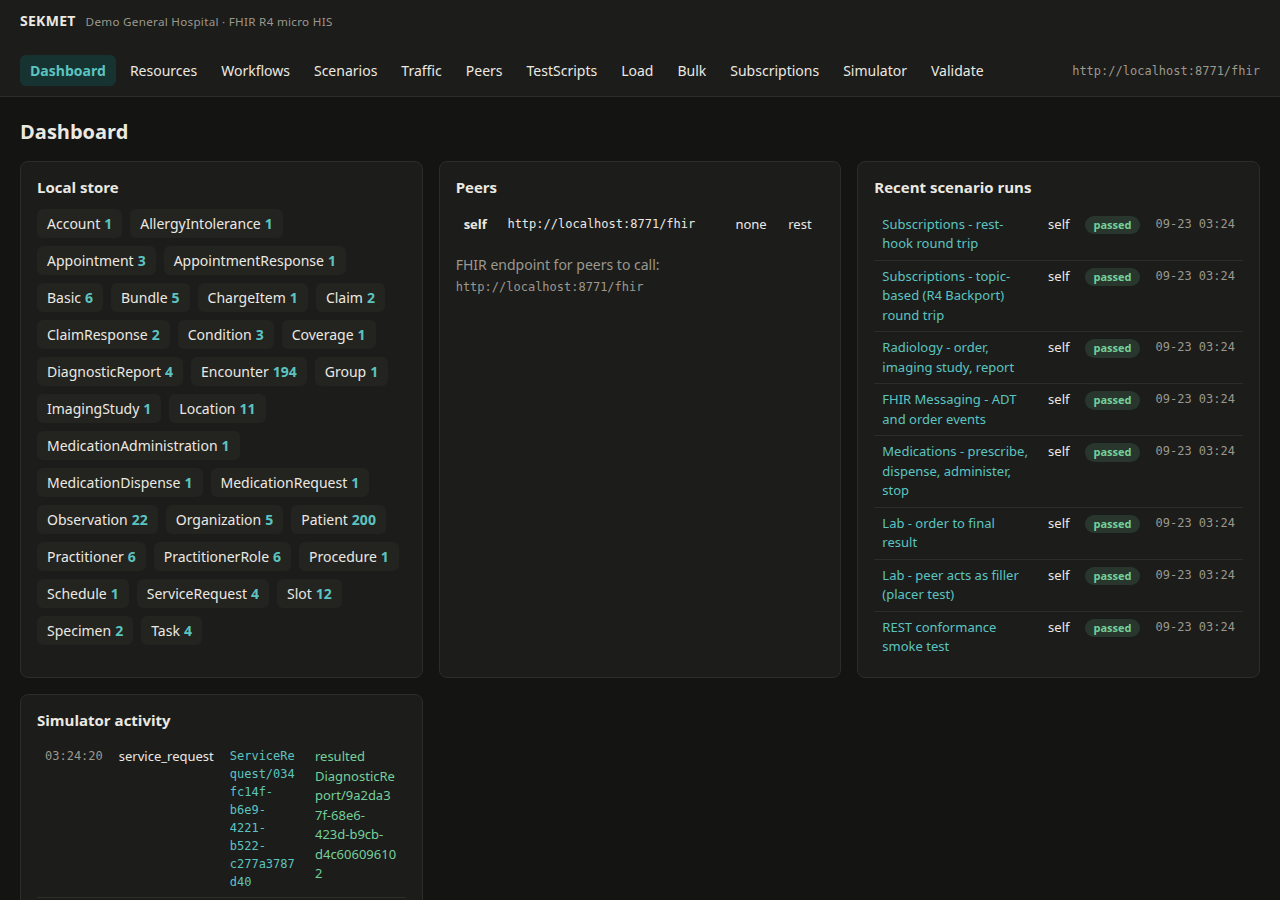1280x900 pixels.
Task: Open the Patient 200 resource chip
Action: pyautogui.click(x=338, y=520)
